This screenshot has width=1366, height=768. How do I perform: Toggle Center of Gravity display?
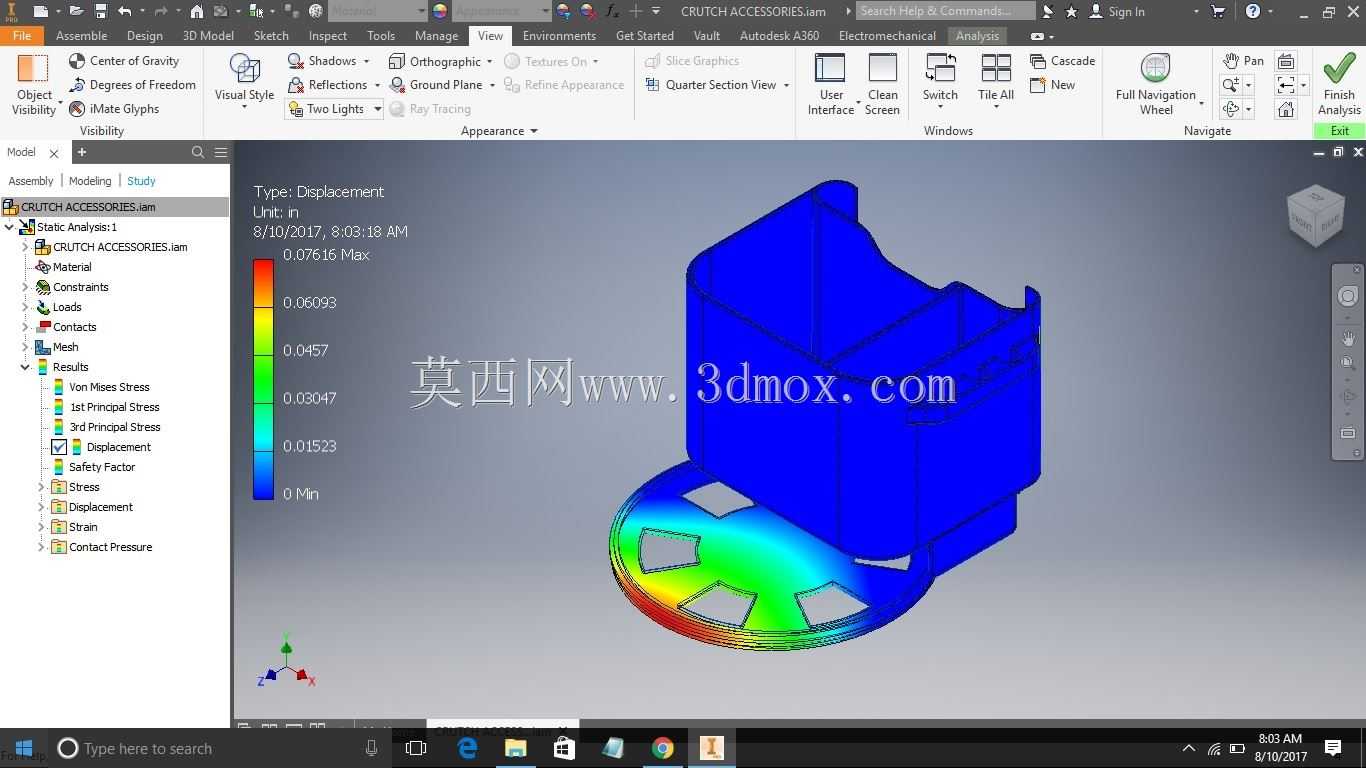point(124,61)
